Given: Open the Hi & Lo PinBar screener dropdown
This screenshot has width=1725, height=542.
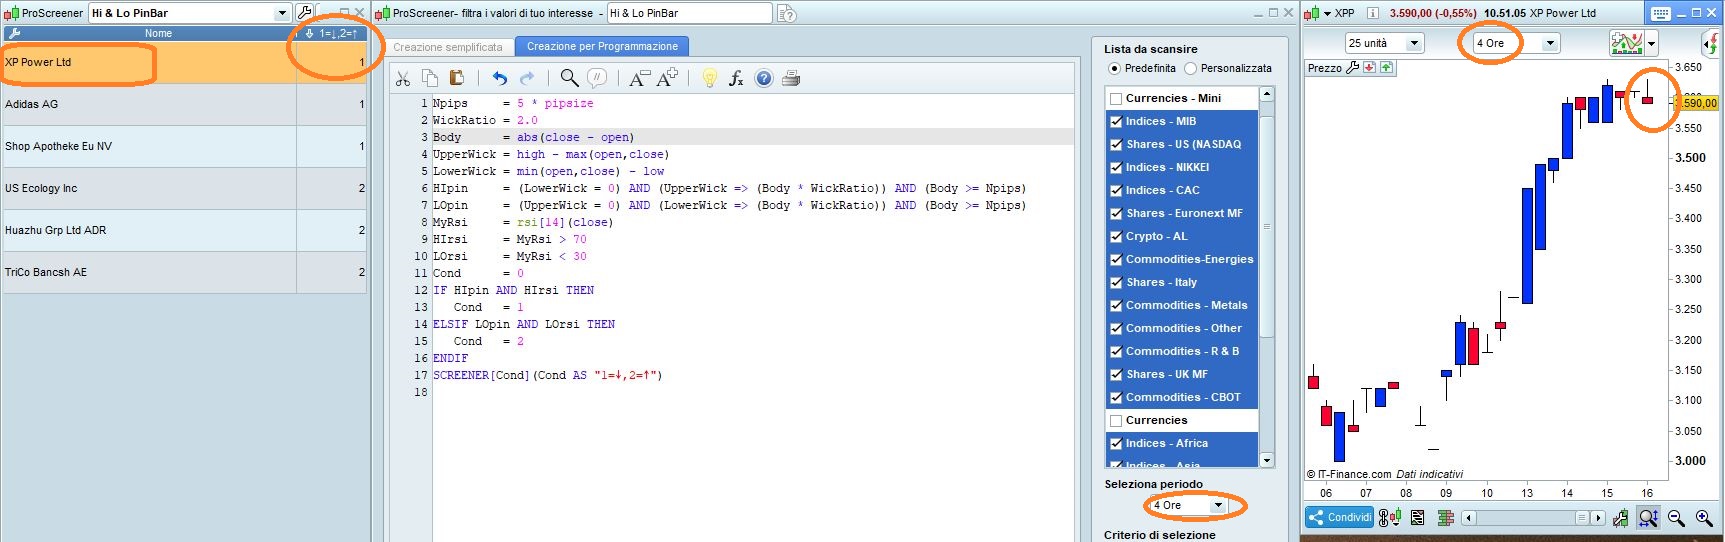Looking at the screenshot, I should pos(281,13).
